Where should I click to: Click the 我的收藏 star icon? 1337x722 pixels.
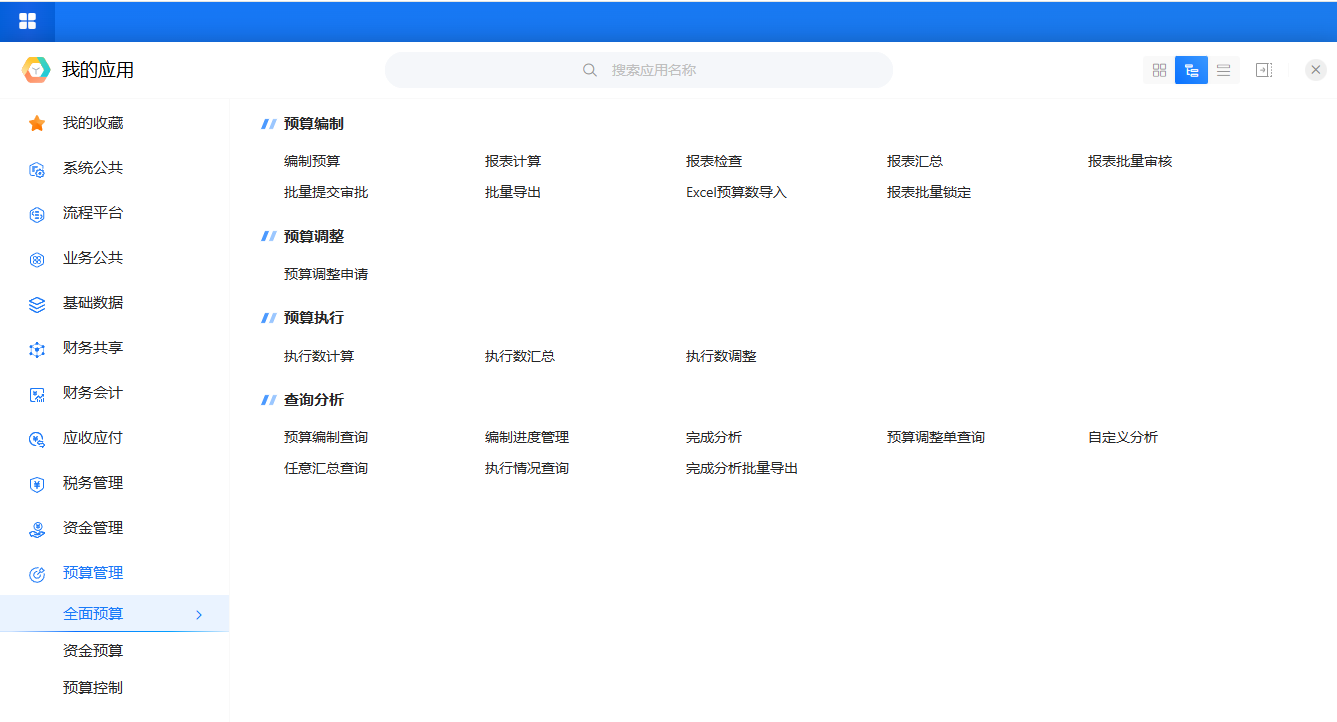pos(37,124)
